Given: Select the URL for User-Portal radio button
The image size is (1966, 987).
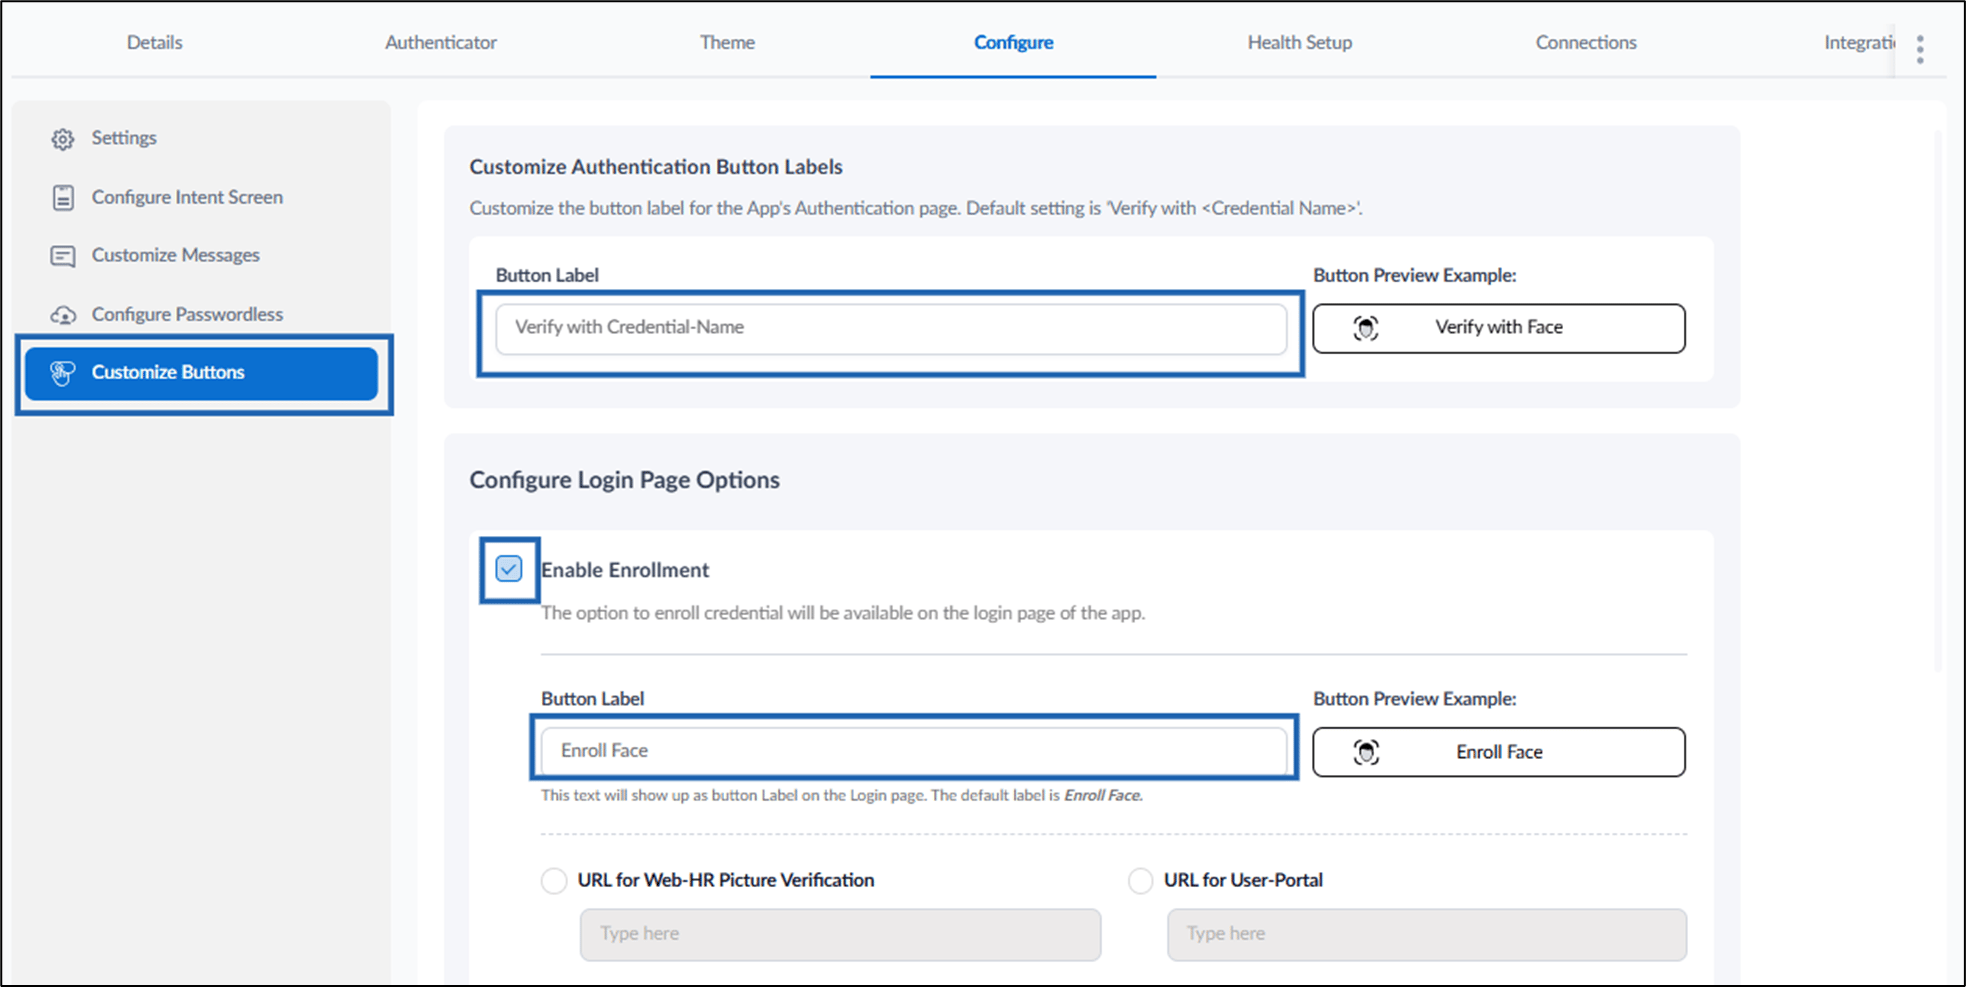Looking at the screenshot, I should [x=1140, y=881].
